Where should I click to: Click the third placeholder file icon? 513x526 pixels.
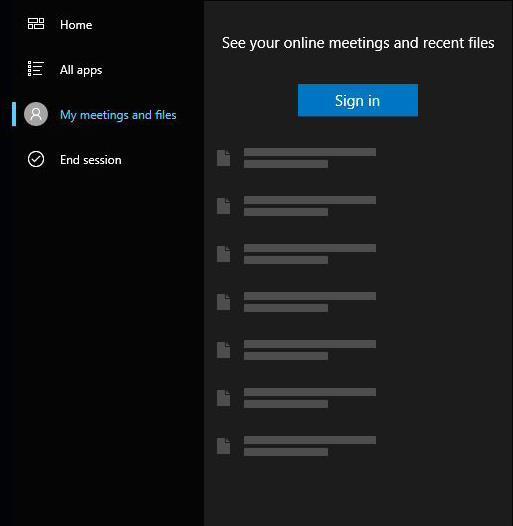pos(223,254)
